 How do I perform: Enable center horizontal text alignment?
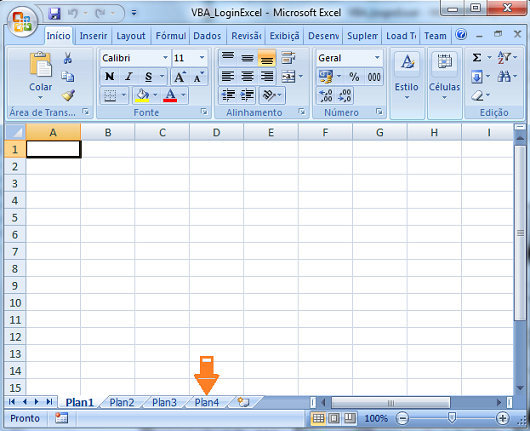pyautogui.click(x=247, y=77)
